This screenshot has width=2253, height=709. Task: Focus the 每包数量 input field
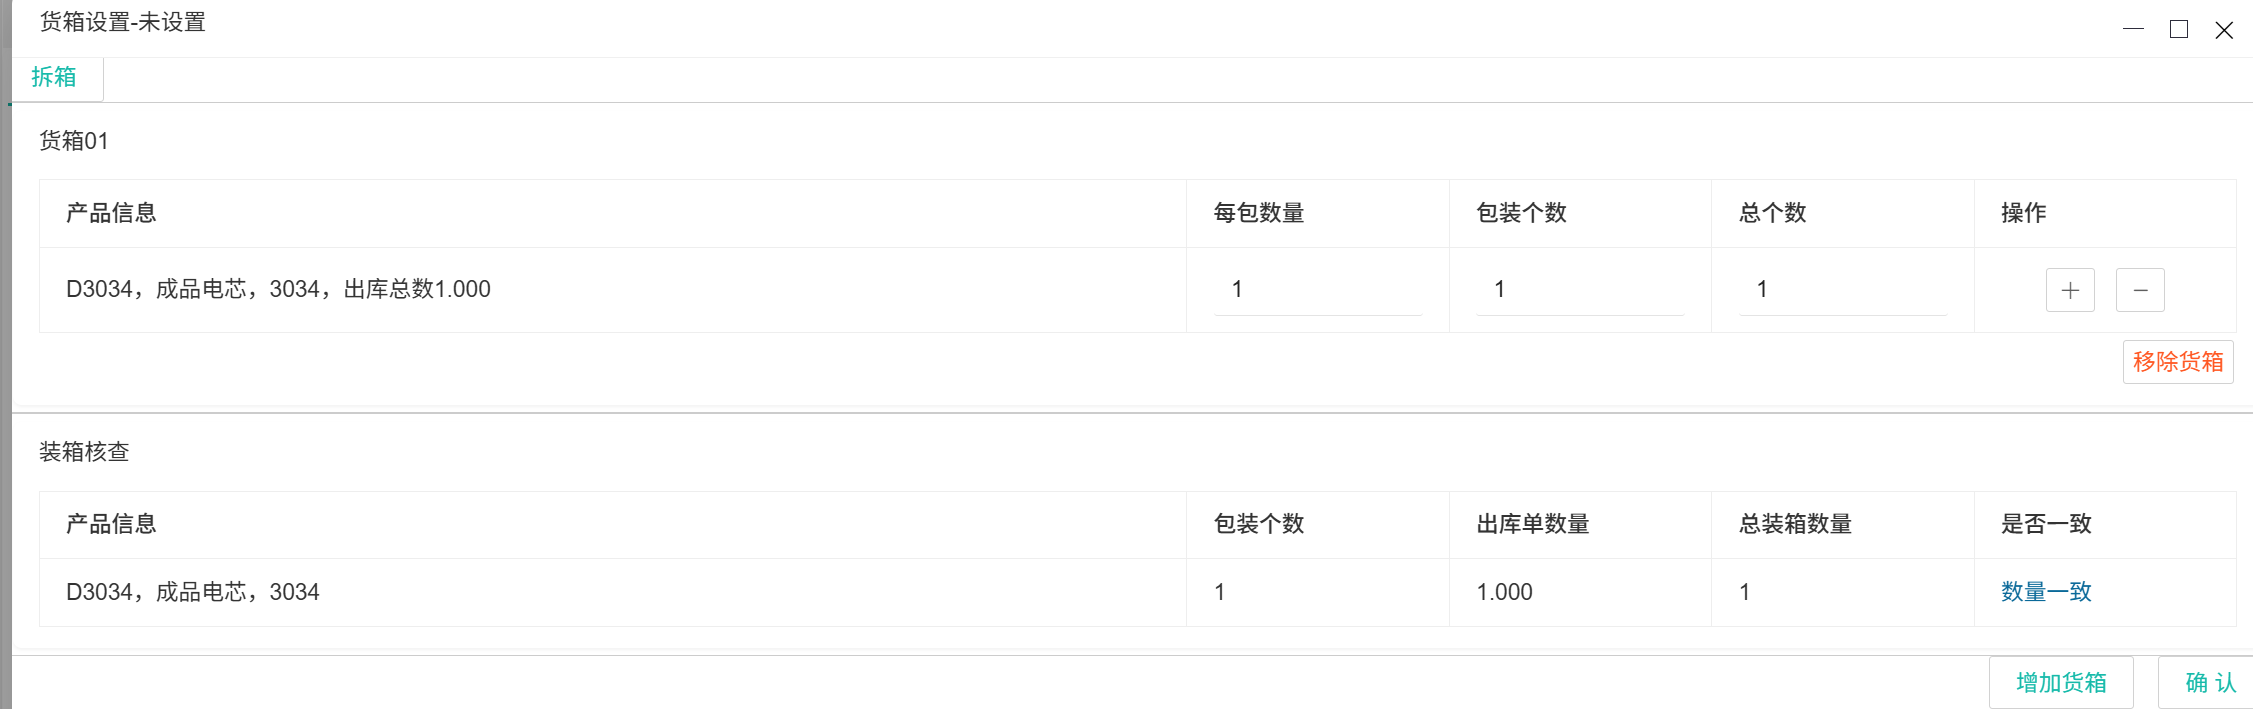click(1317, 290)
